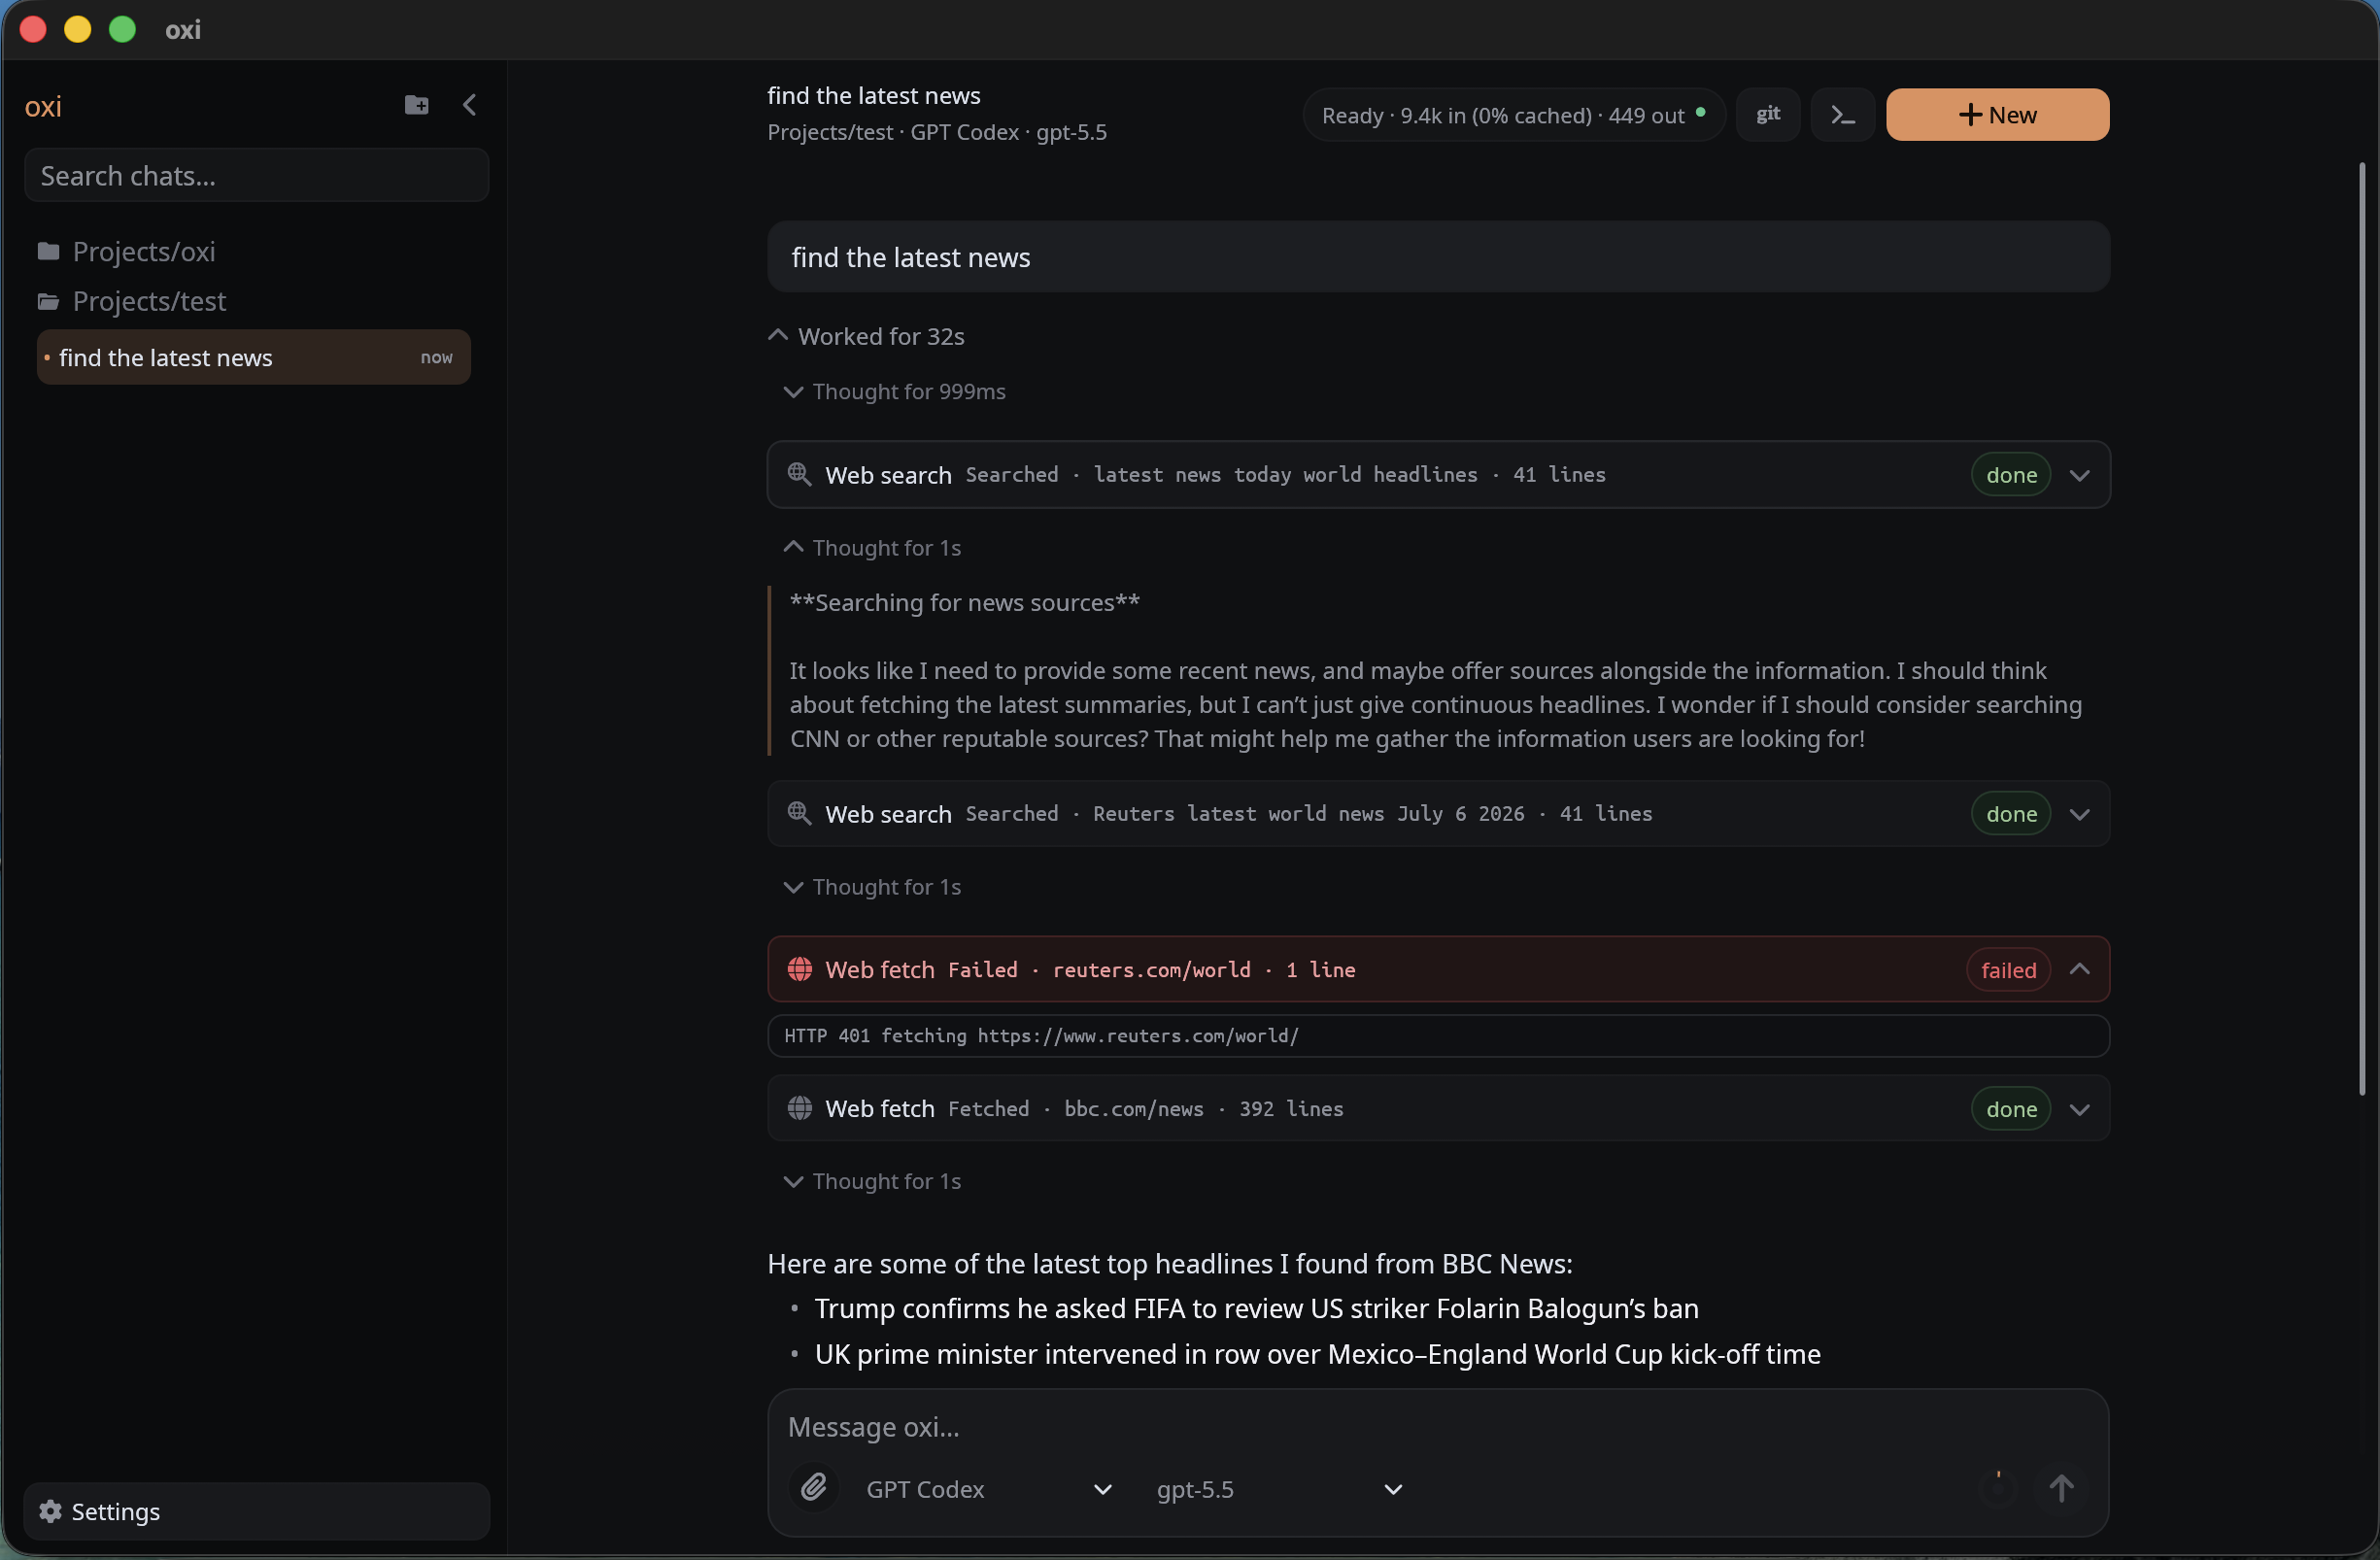
Task: Click 'Here are some of the latest top headlines' text
Action: pos(1169,1263)
